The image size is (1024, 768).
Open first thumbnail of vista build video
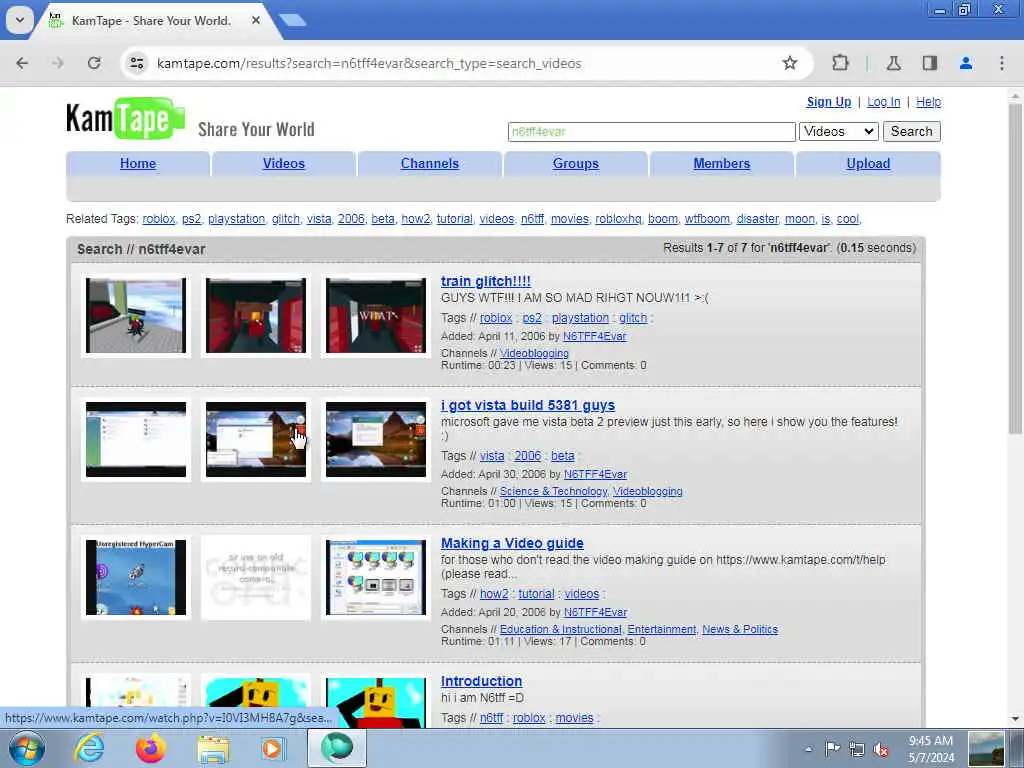136,440
